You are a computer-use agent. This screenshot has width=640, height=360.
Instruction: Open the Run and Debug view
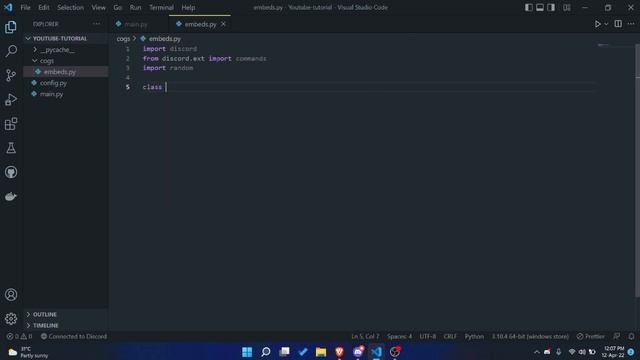(x=11, y=100)
